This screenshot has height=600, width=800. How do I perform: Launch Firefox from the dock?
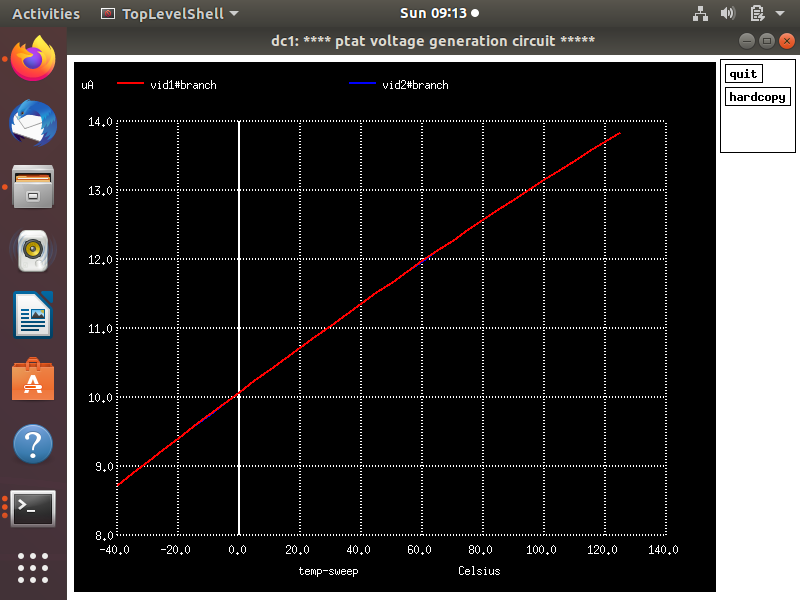point(33,58)
